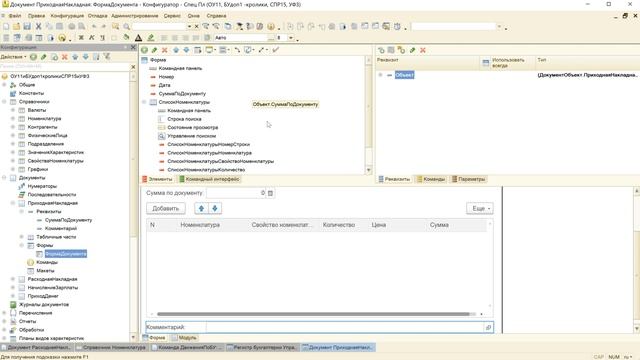Delete the requisite with the red X icon
Viewport: 640px width, 360px height.
tap(423, 50)
